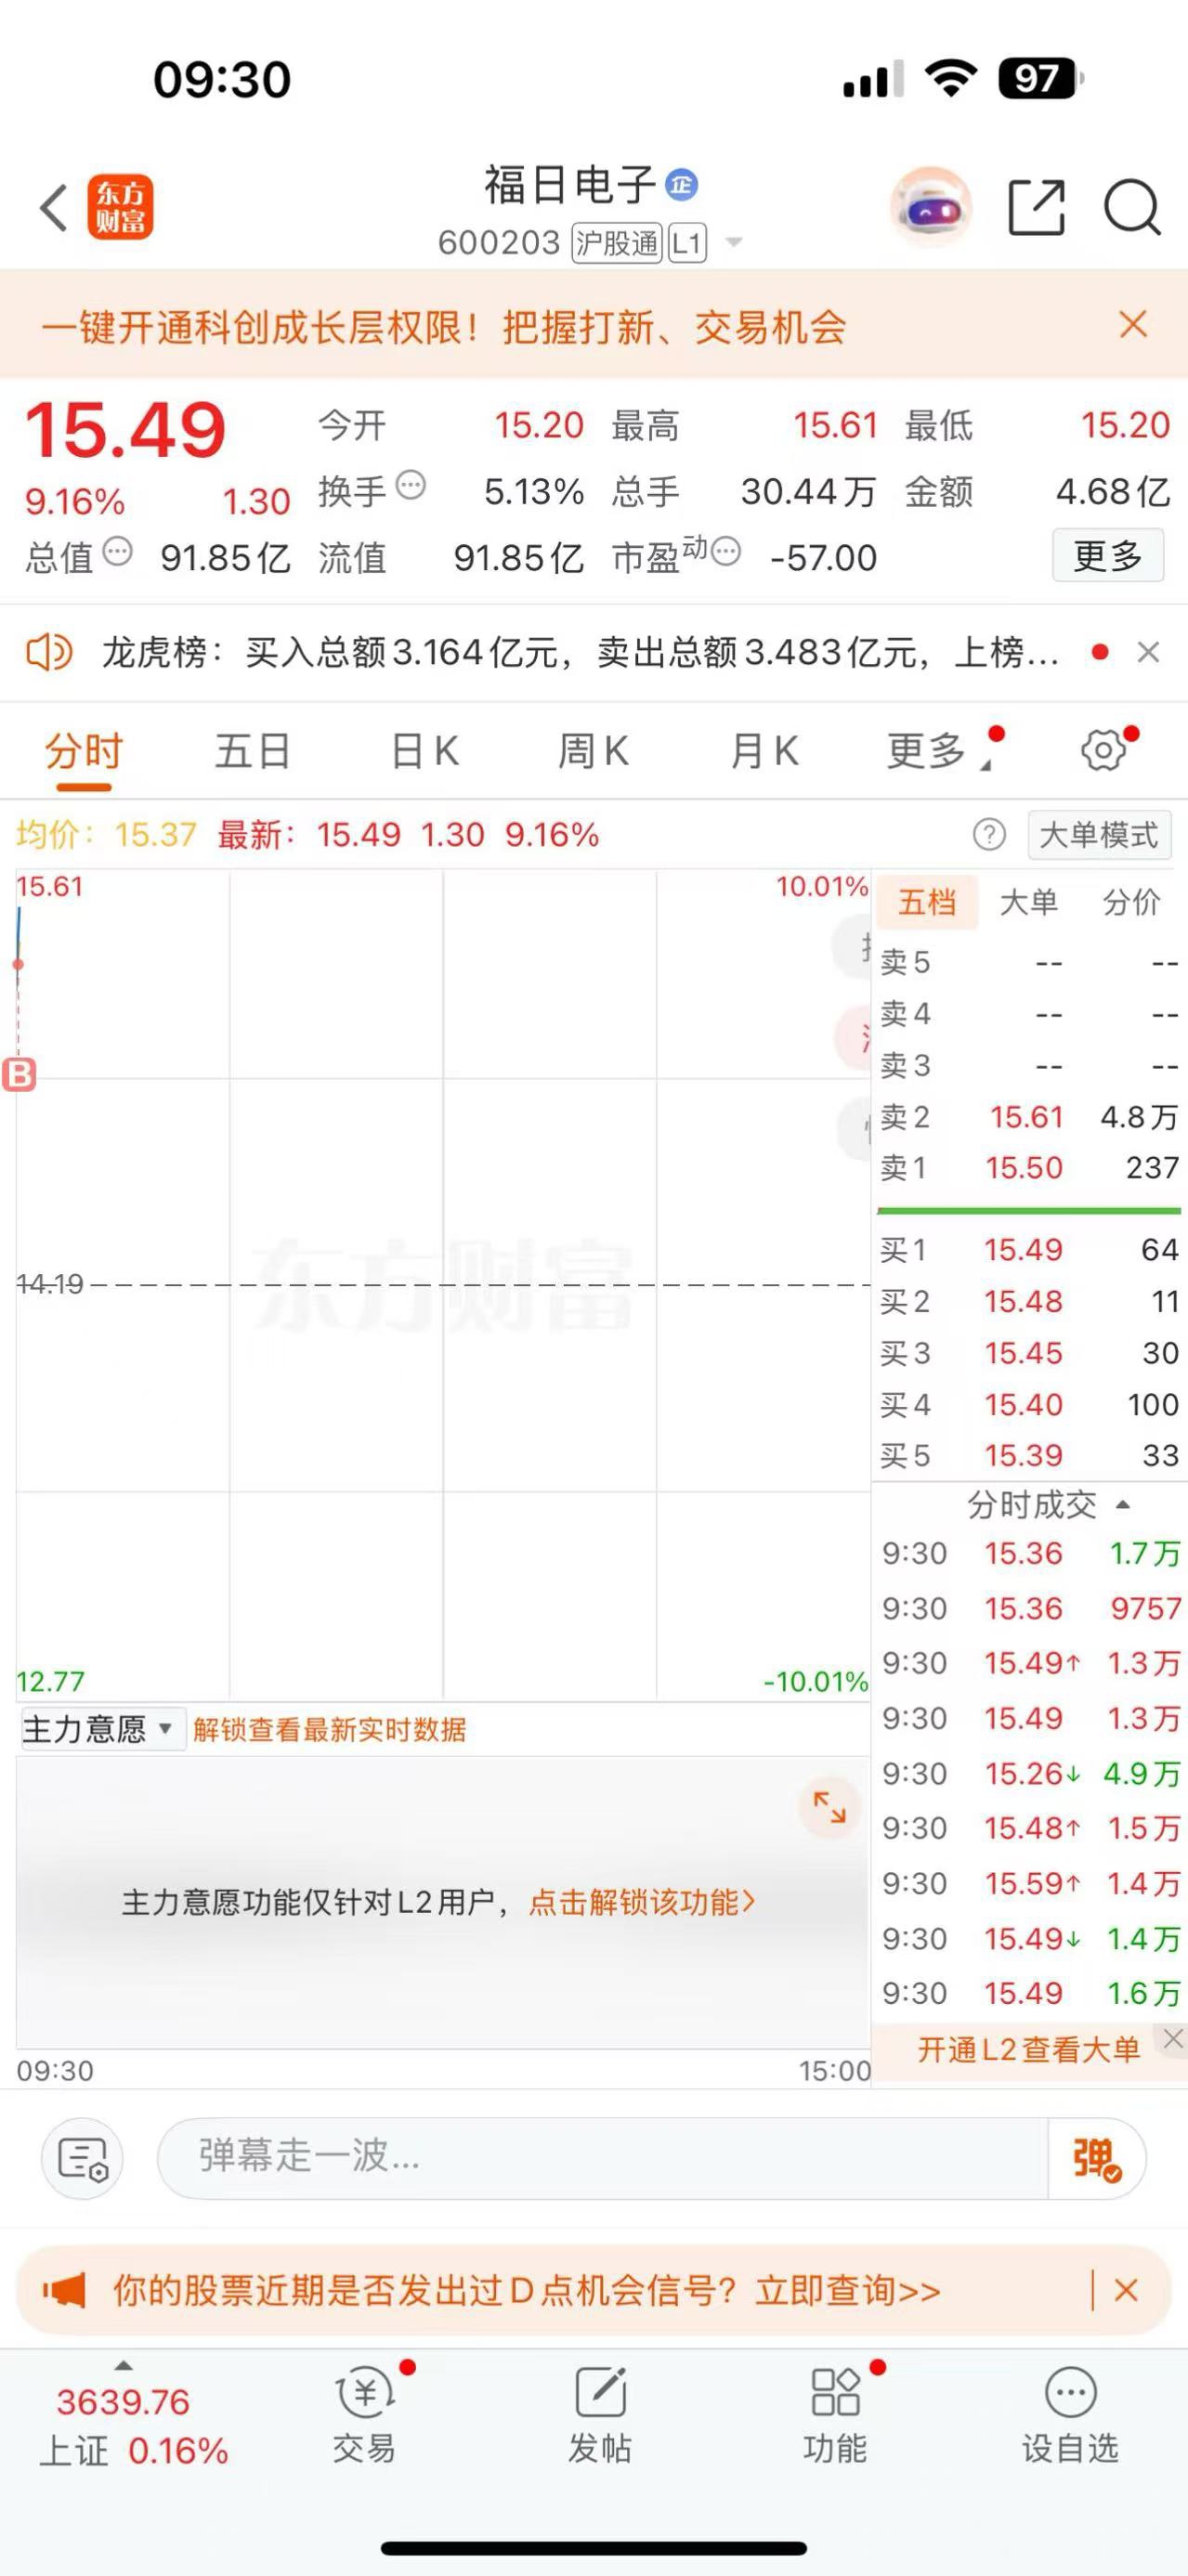Tap the blue 正 badge beside 福日电子

pos(682,185)
